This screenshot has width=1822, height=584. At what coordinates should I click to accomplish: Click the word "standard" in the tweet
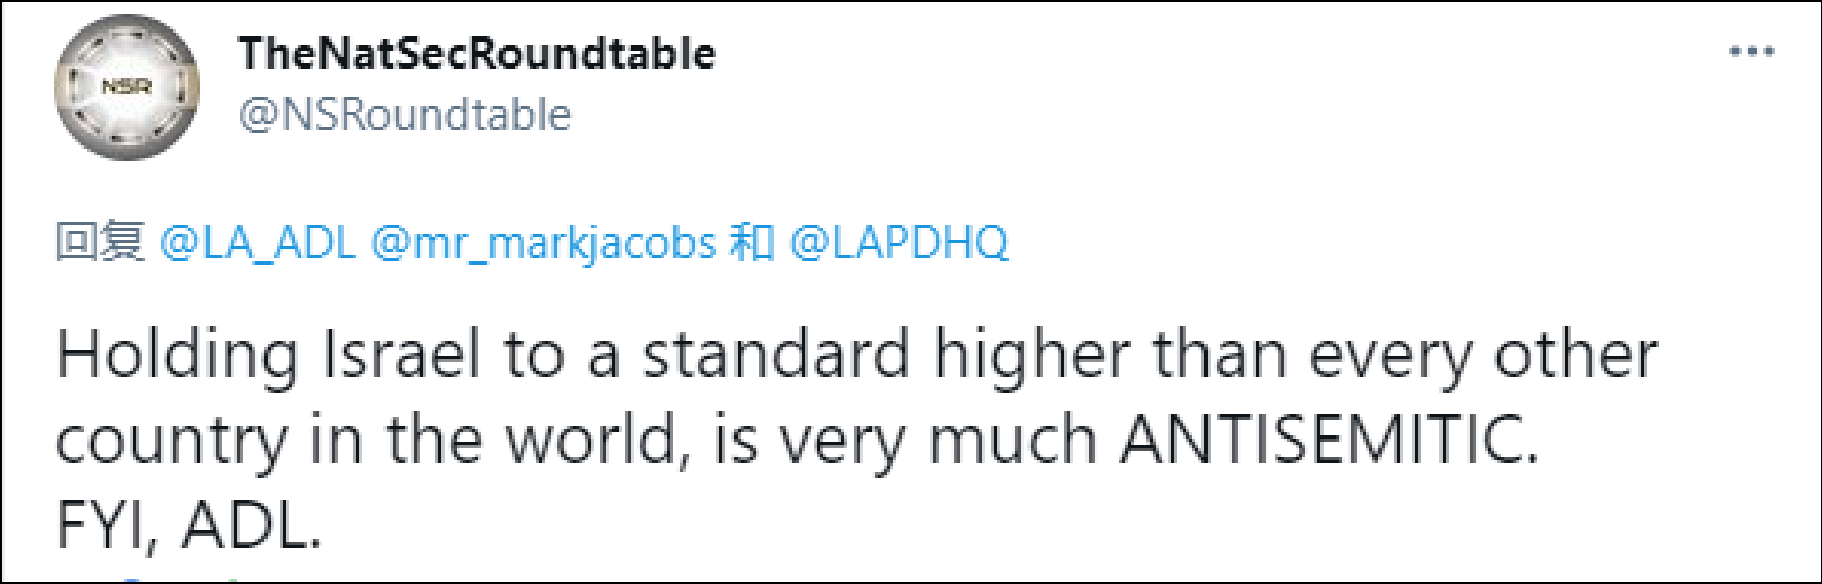click(x=775, y=355)
